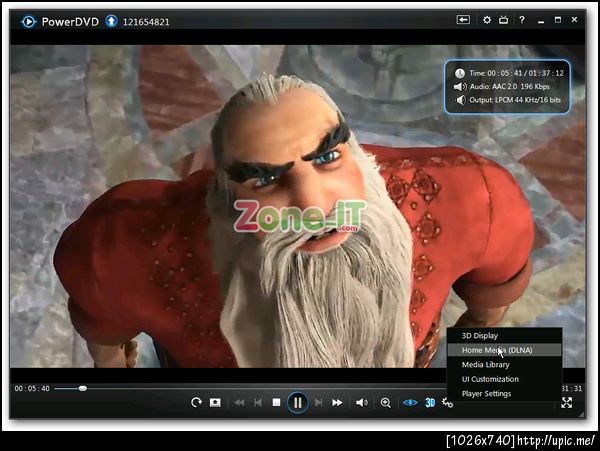Click the return-to-previous arrow icon in title bar
This screenshot has width=600, height=451.
tap(463, 20)
